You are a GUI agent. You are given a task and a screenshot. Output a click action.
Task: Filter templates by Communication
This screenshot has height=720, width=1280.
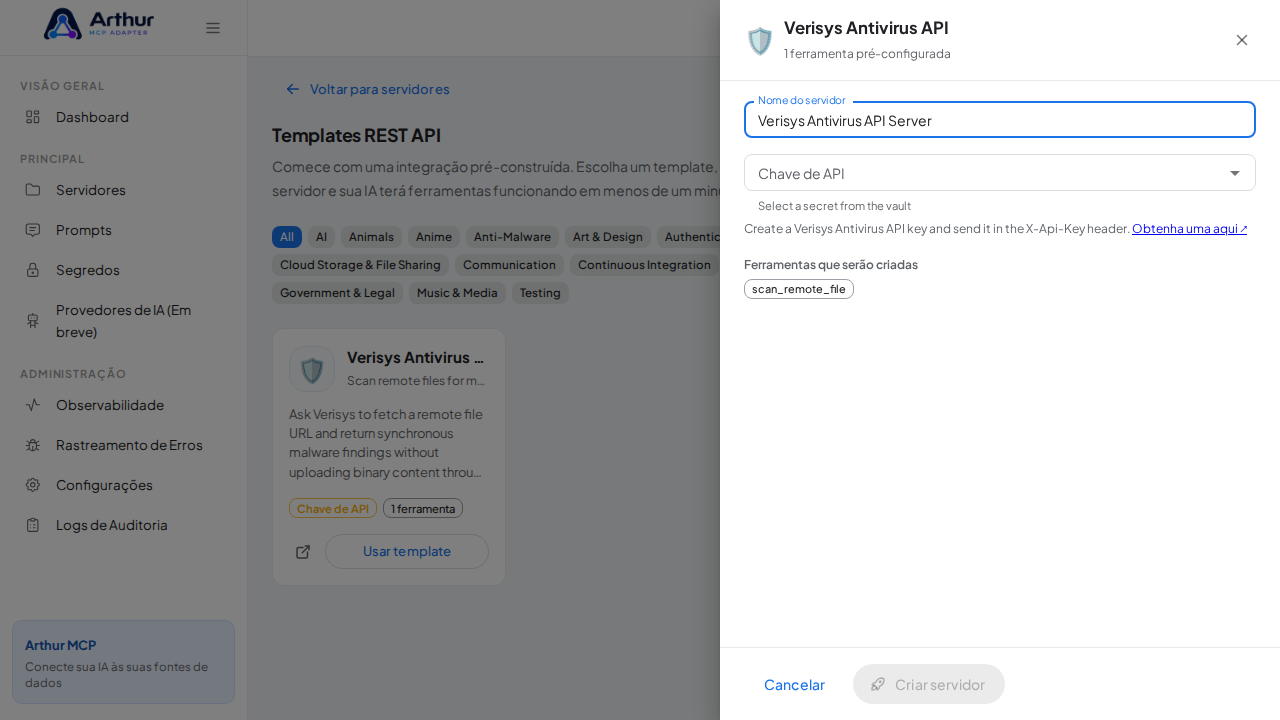(x=509, y=265)
